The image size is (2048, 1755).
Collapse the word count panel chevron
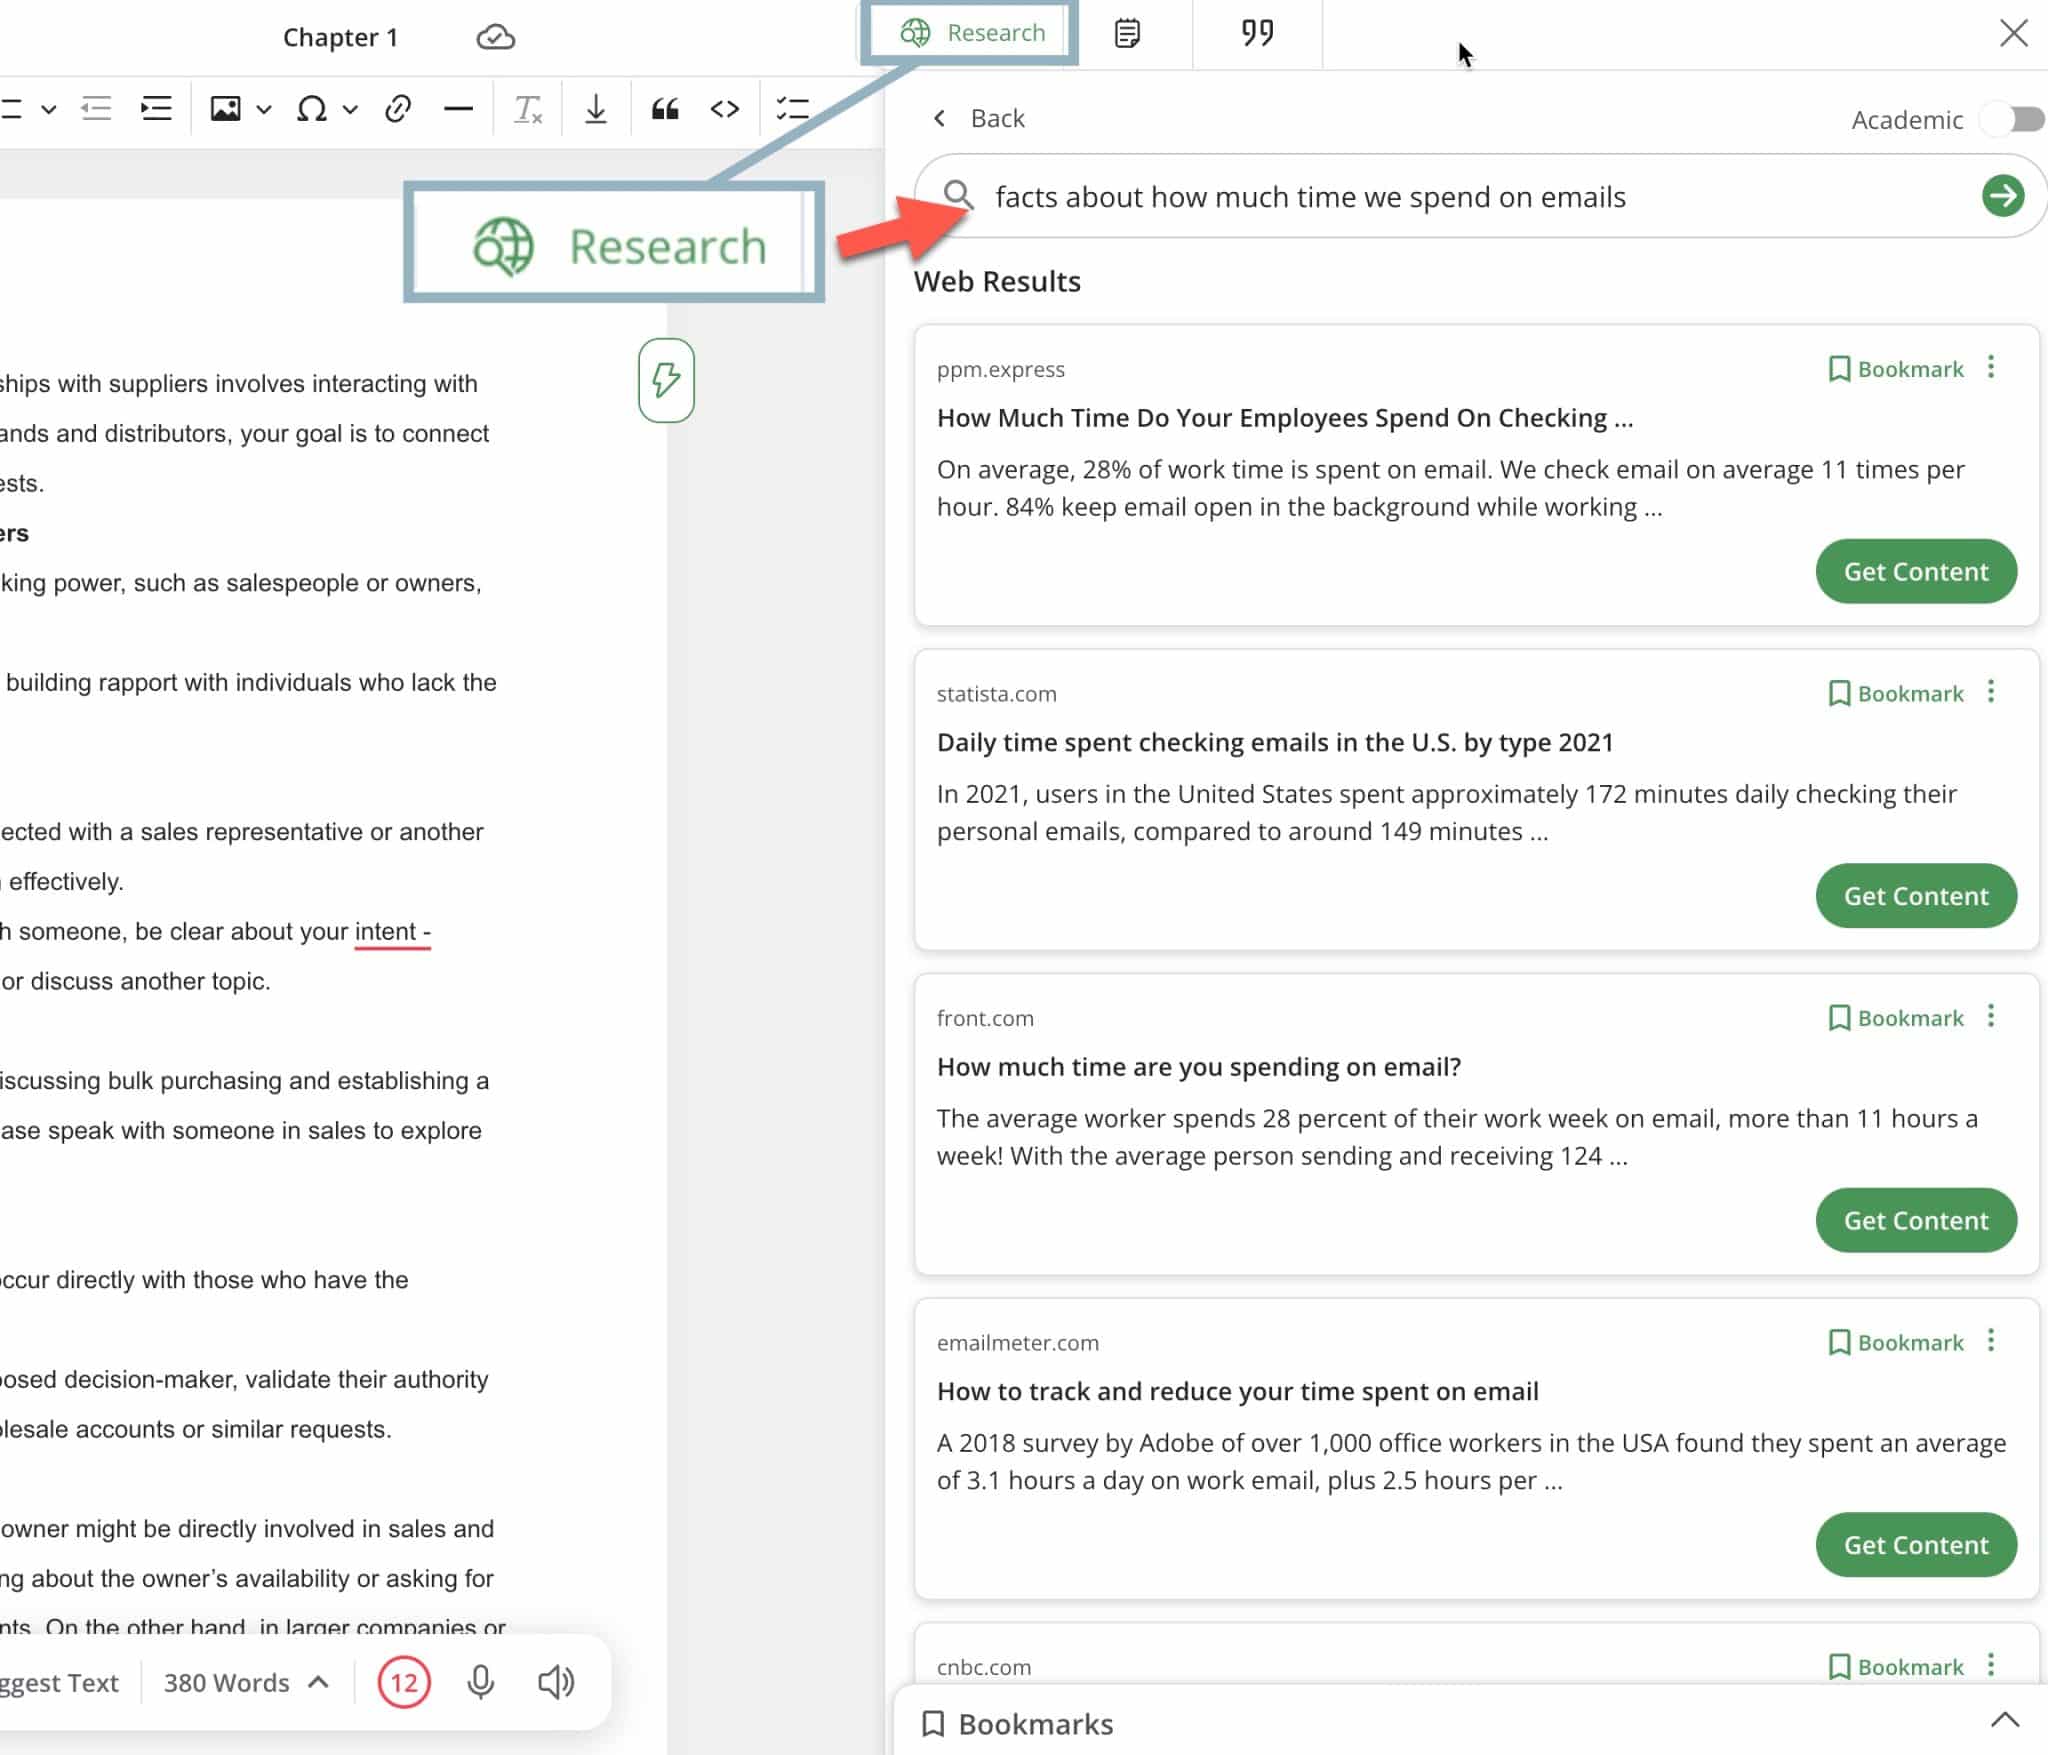point(319,1680)
